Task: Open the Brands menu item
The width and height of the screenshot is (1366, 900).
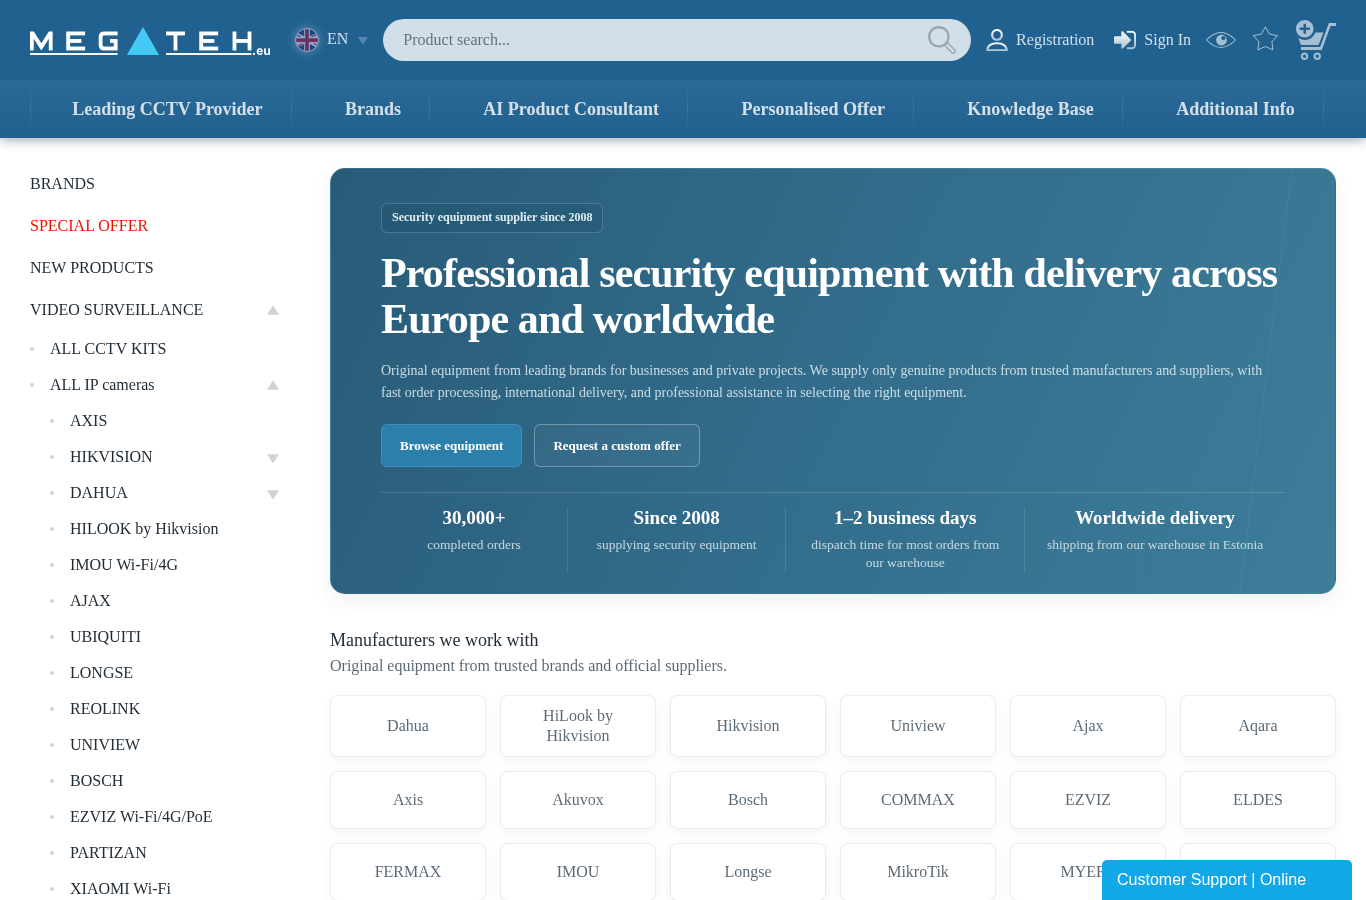Action: [373, 109]
